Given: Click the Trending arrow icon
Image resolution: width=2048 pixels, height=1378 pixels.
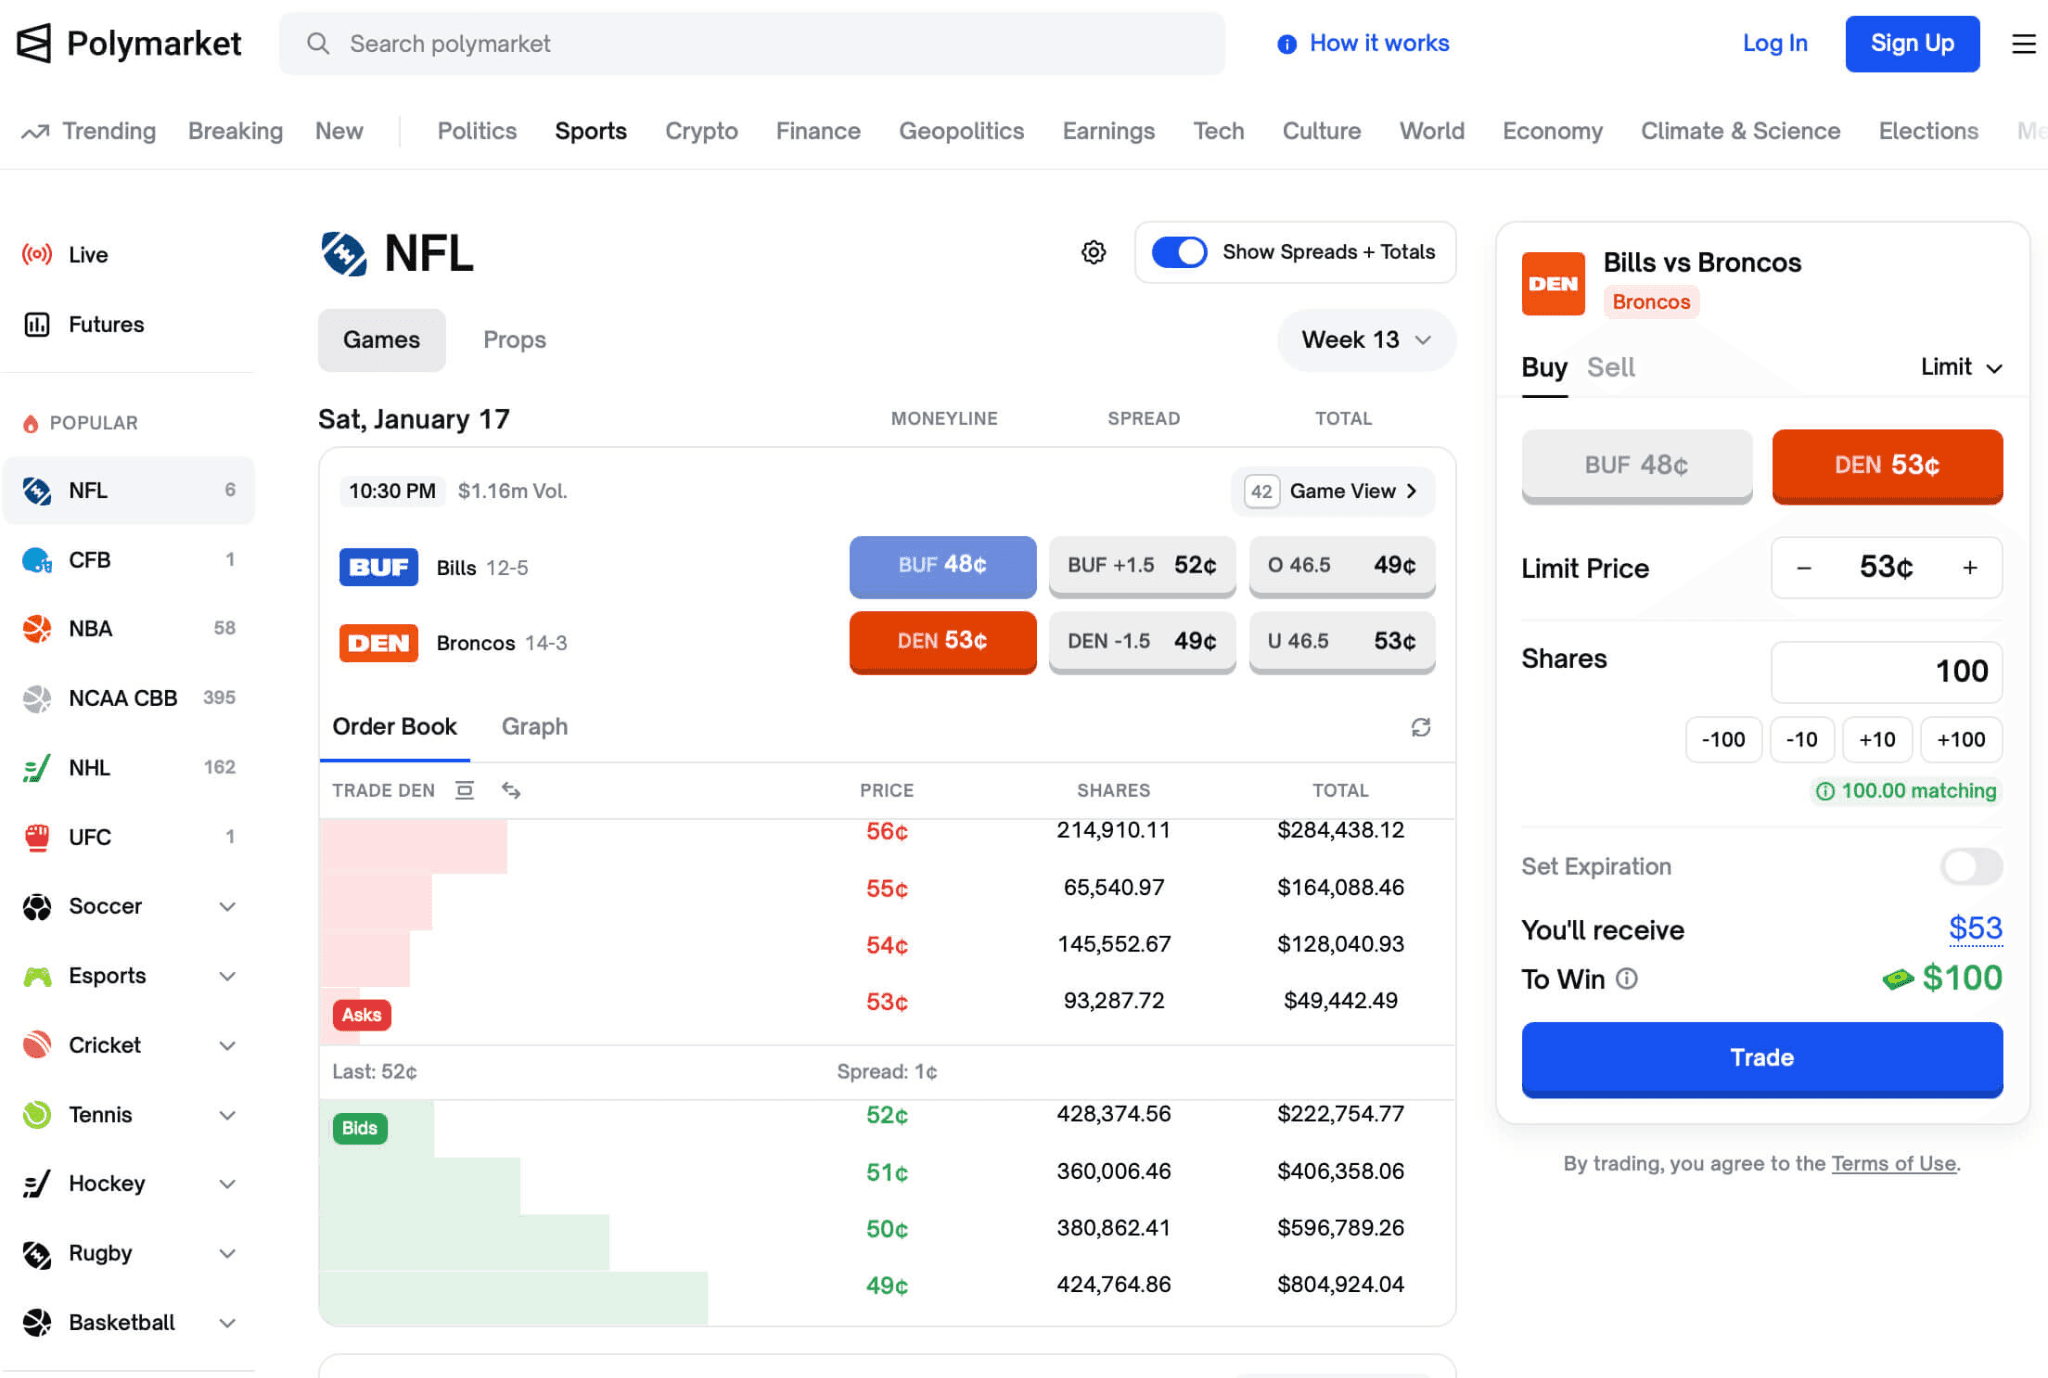Looking at the screenshot, I should [35, 132].
